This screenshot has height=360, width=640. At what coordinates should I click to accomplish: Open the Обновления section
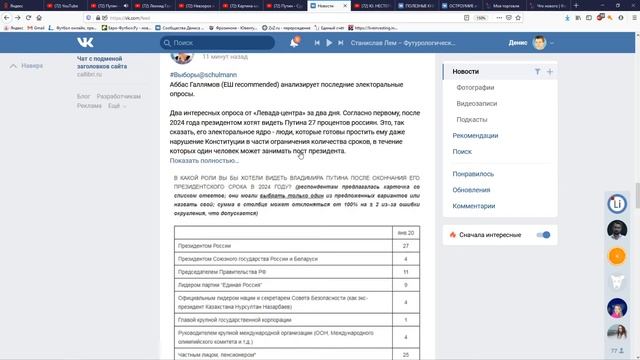(471, 190)
